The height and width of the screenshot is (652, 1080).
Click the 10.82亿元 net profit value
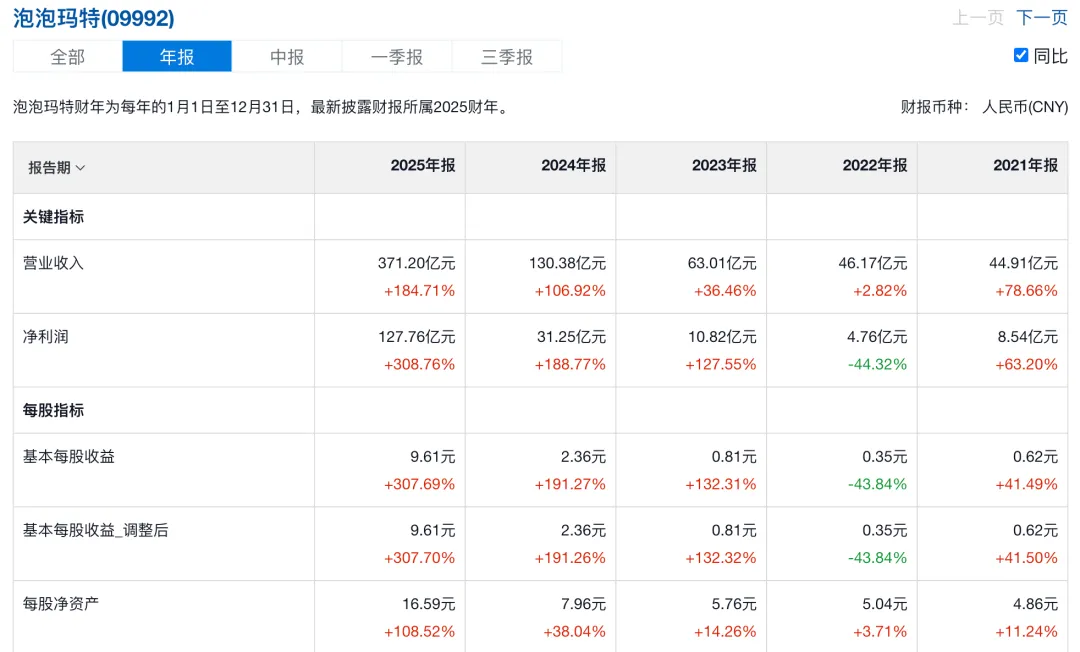coord(722,337)
